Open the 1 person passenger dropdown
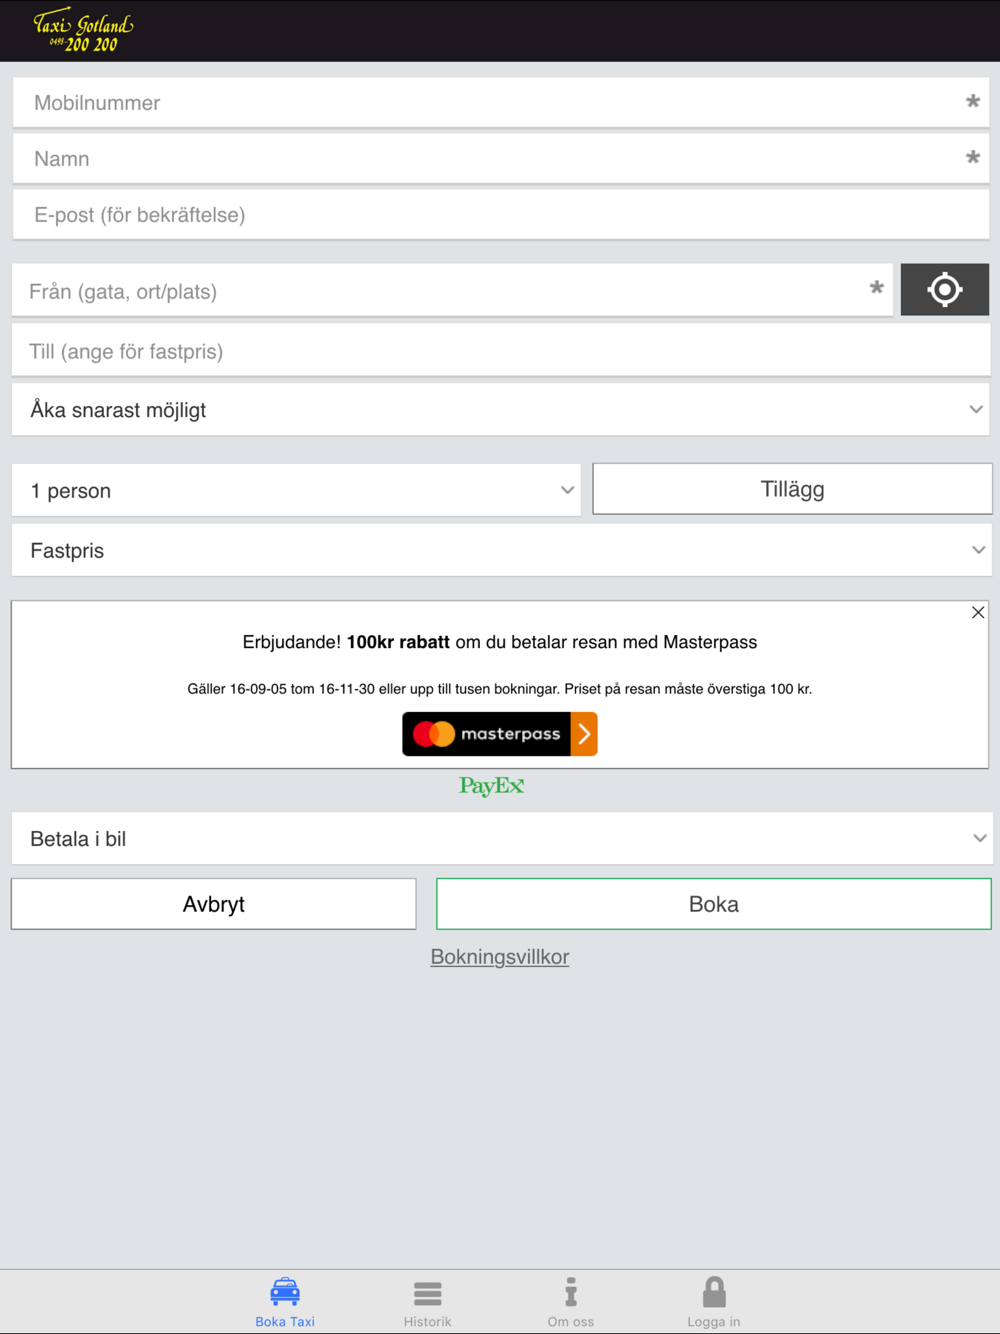The width and height of the screenshot is (1000, 1334). 296,491
